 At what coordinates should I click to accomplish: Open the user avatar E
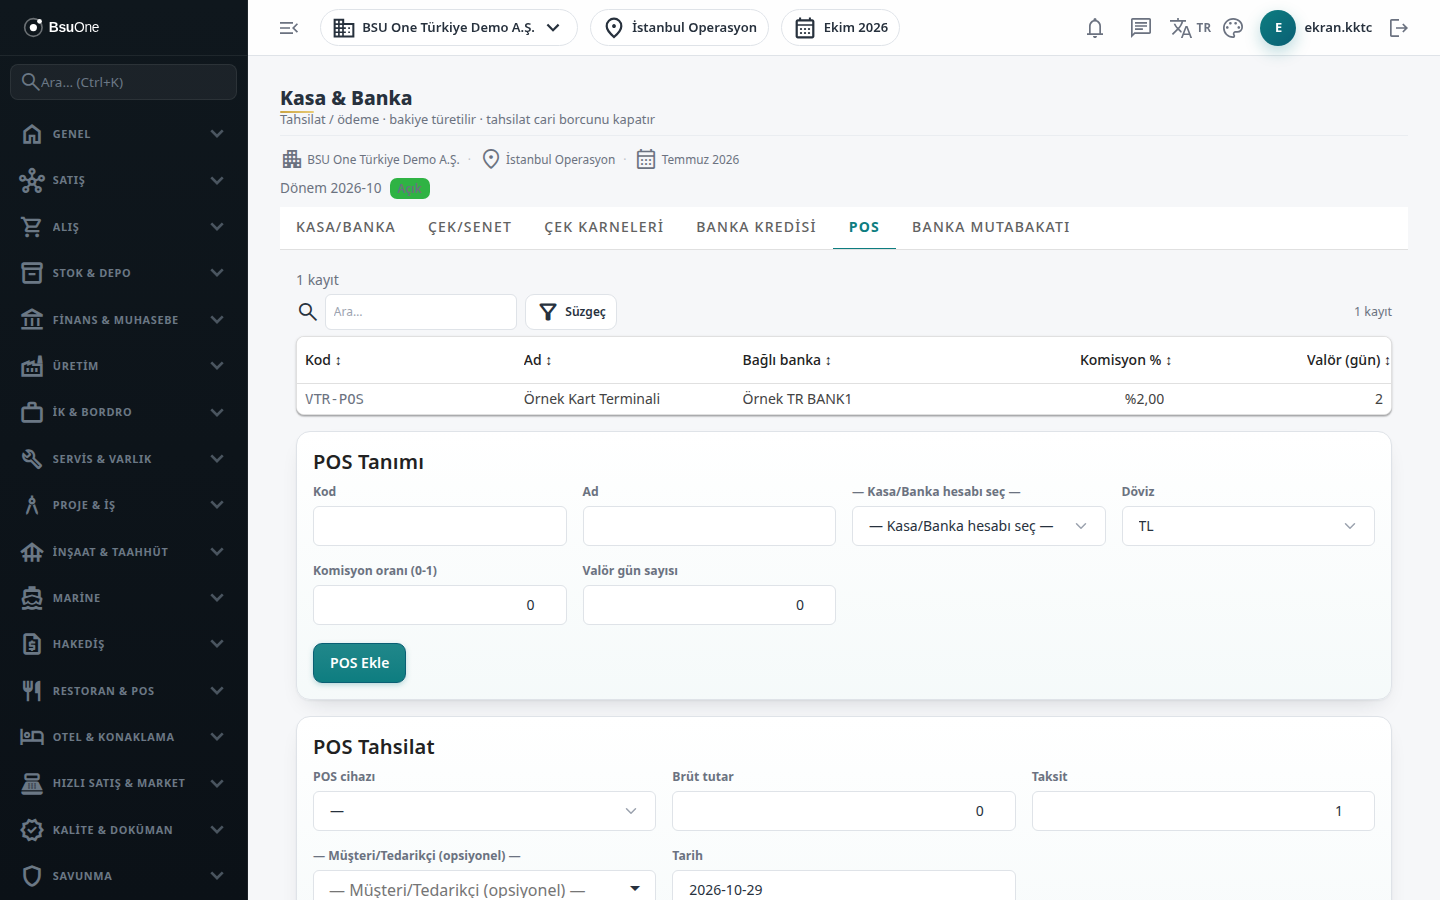pos(1278,28)
